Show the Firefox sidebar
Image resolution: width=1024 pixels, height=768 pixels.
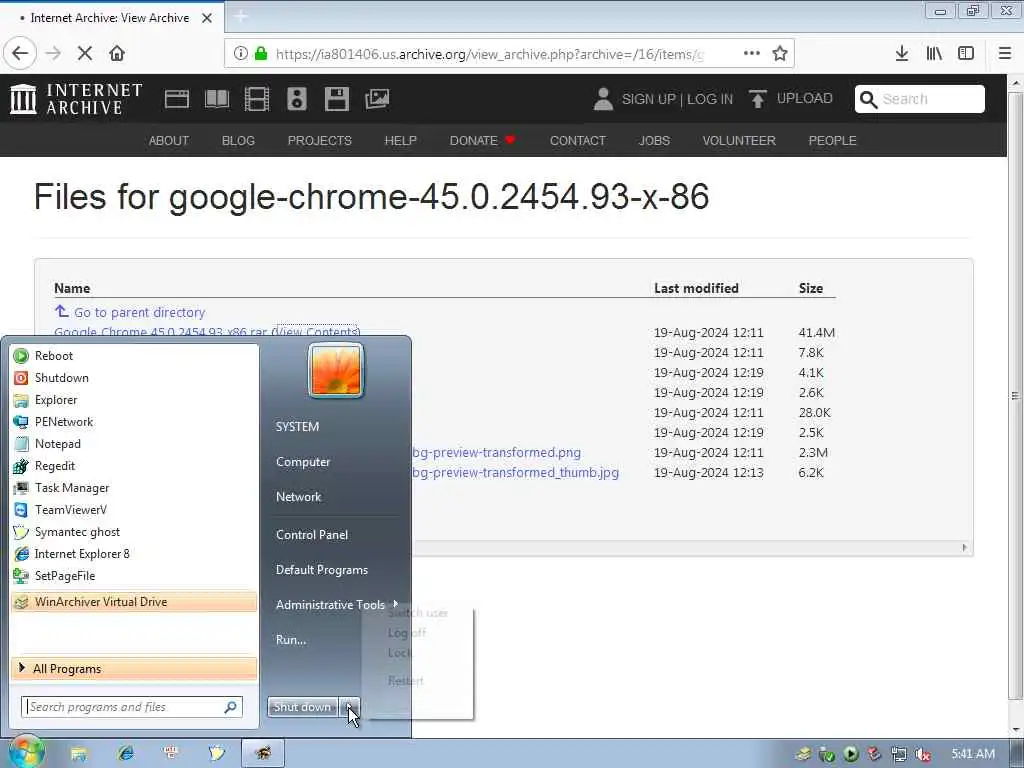[x=966, y=54]
